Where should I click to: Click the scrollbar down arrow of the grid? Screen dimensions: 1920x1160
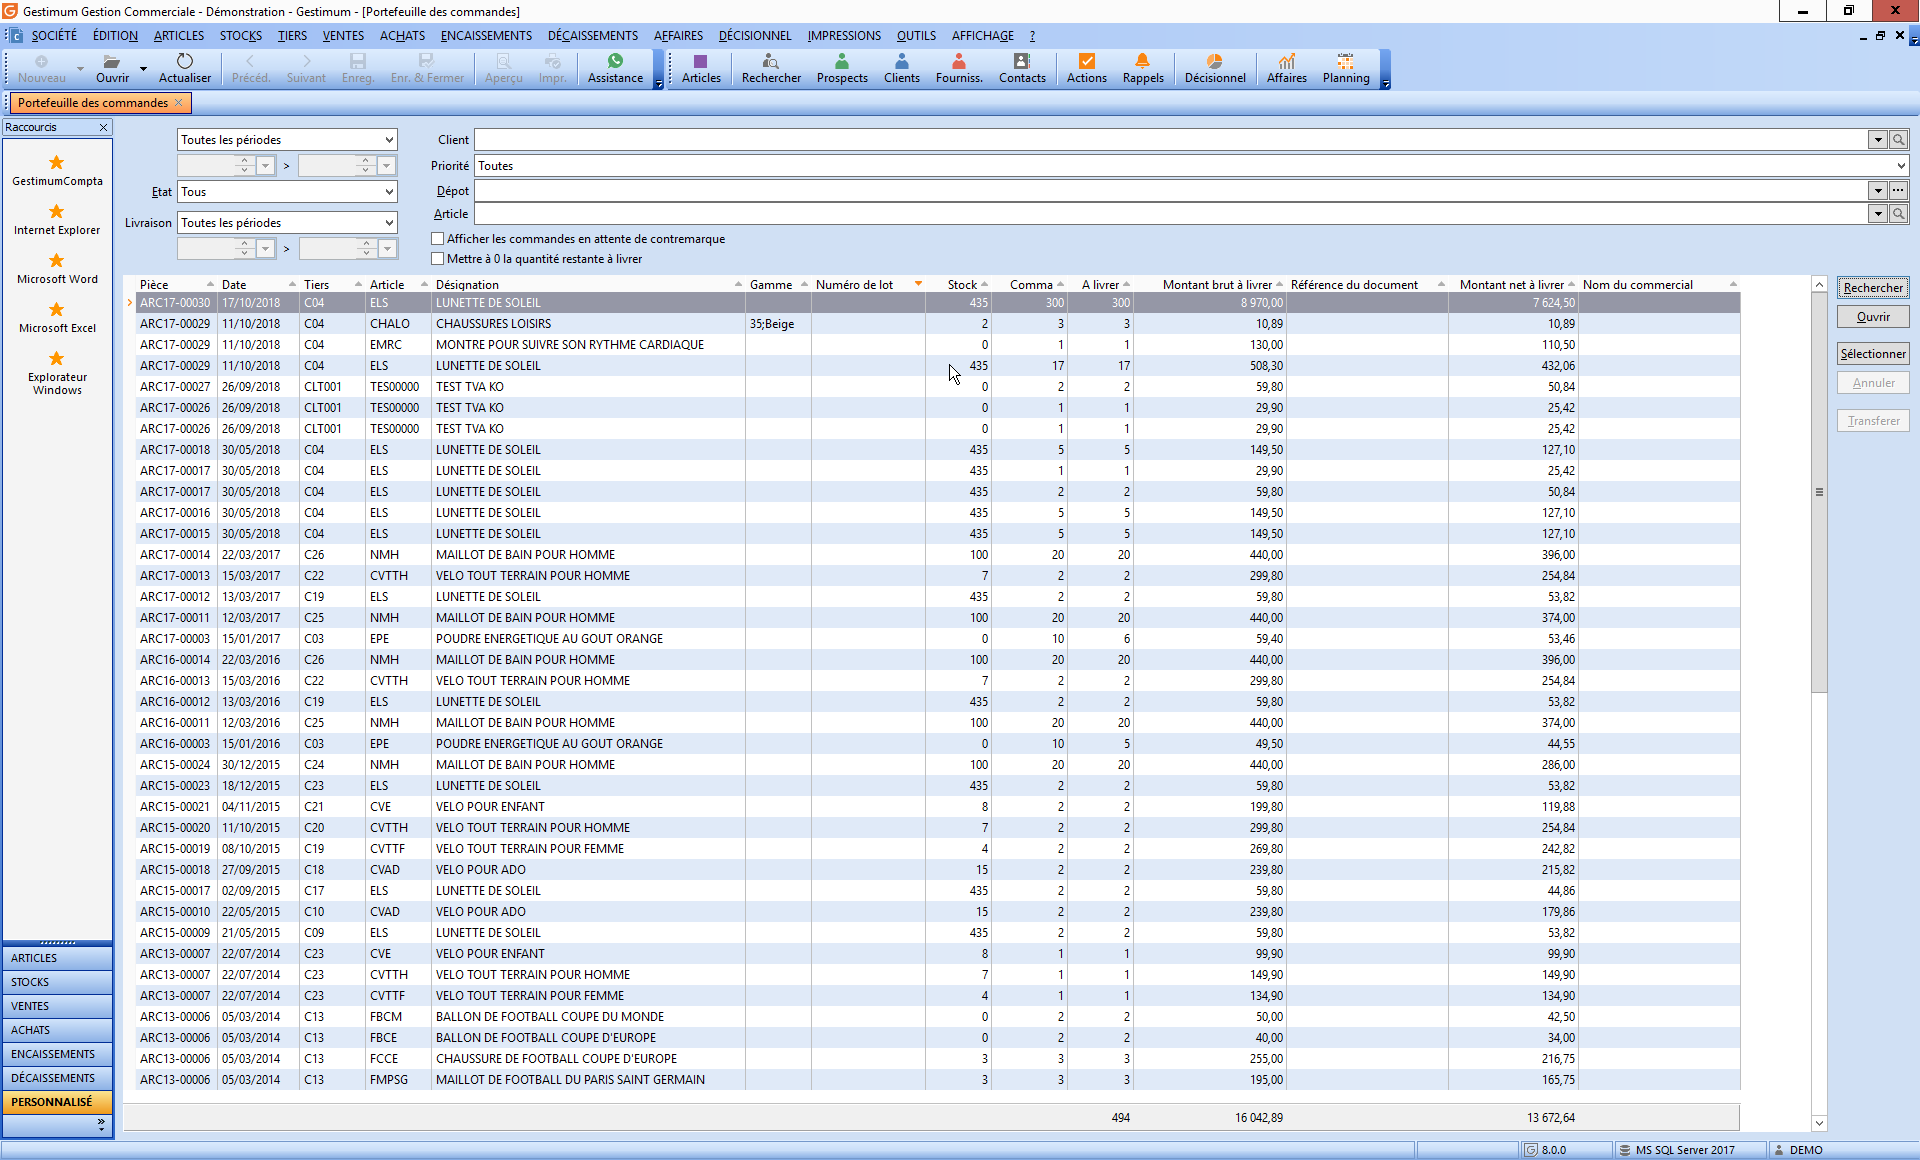(x=1819, y=1123)
